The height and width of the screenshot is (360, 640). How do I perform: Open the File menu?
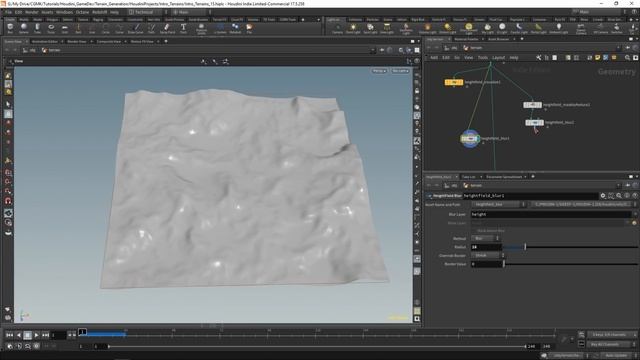tap(9, 12)
